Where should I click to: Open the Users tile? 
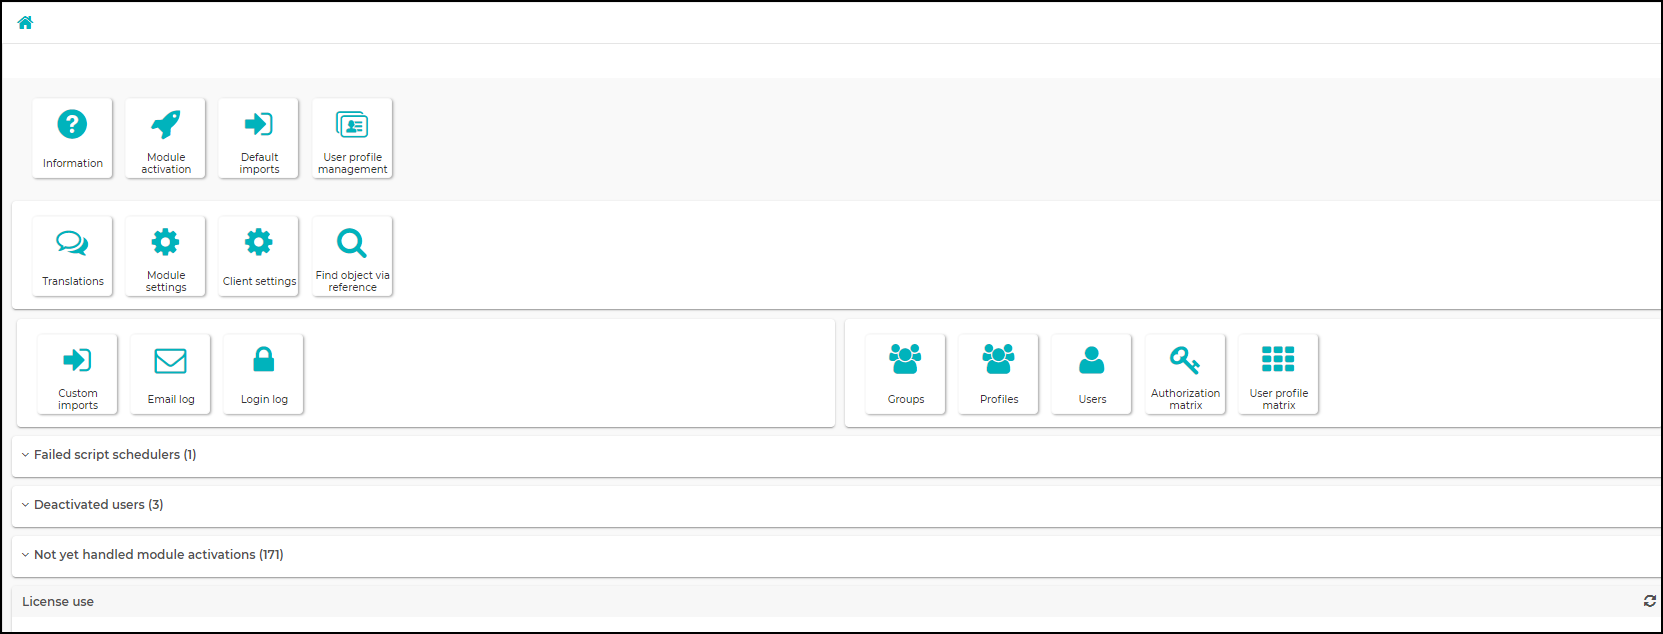[1092, 374]
